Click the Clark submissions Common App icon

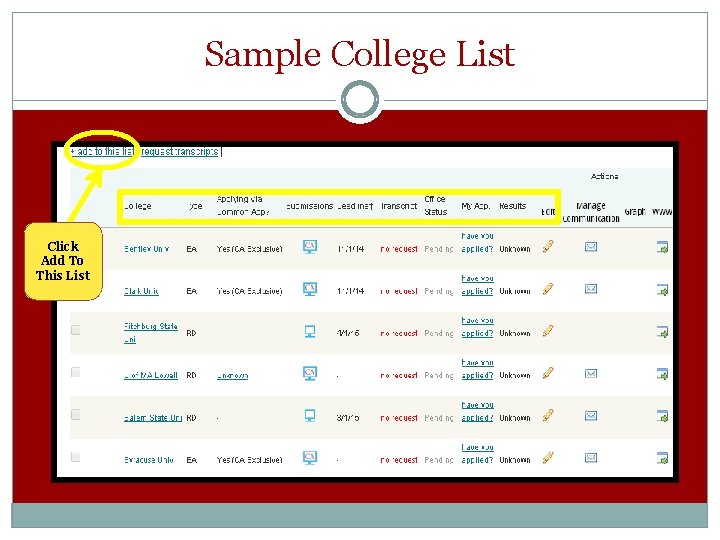point(310,289)
